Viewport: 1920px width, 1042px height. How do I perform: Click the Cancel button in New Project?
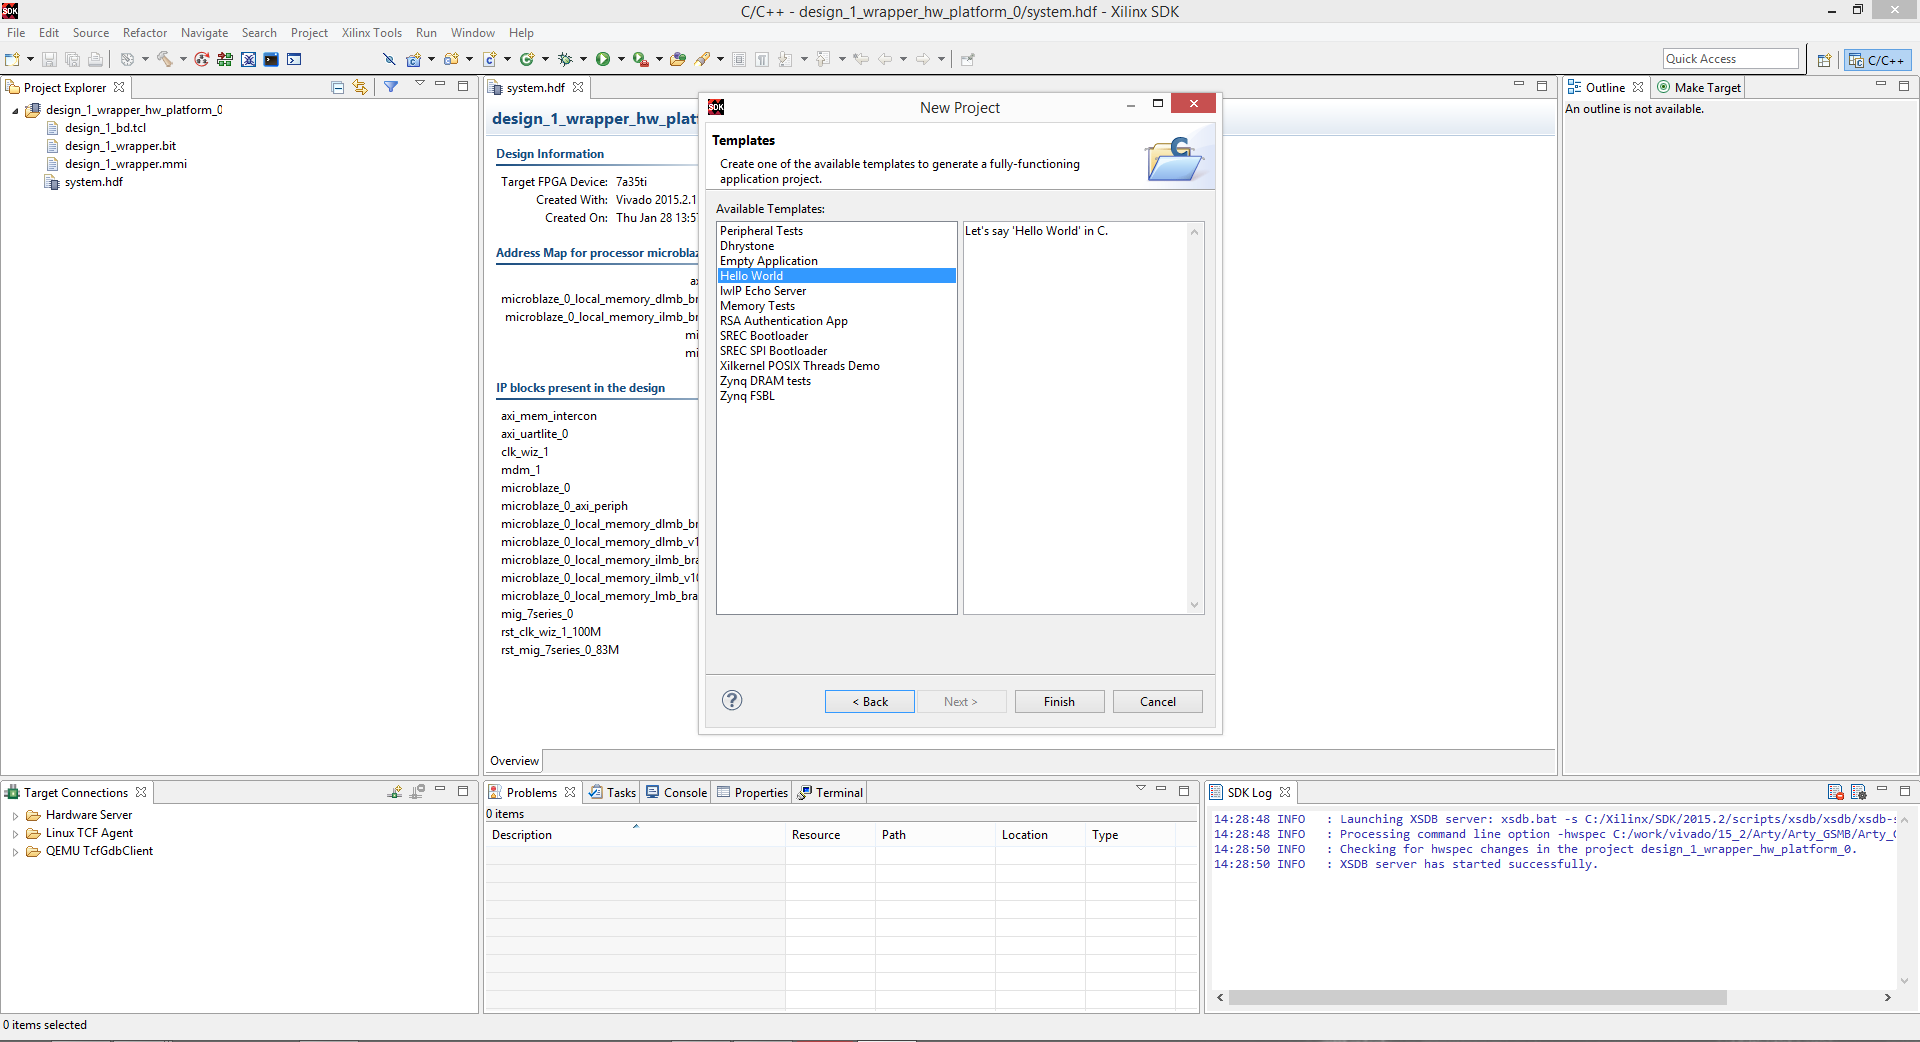[x=1157, y=702]
